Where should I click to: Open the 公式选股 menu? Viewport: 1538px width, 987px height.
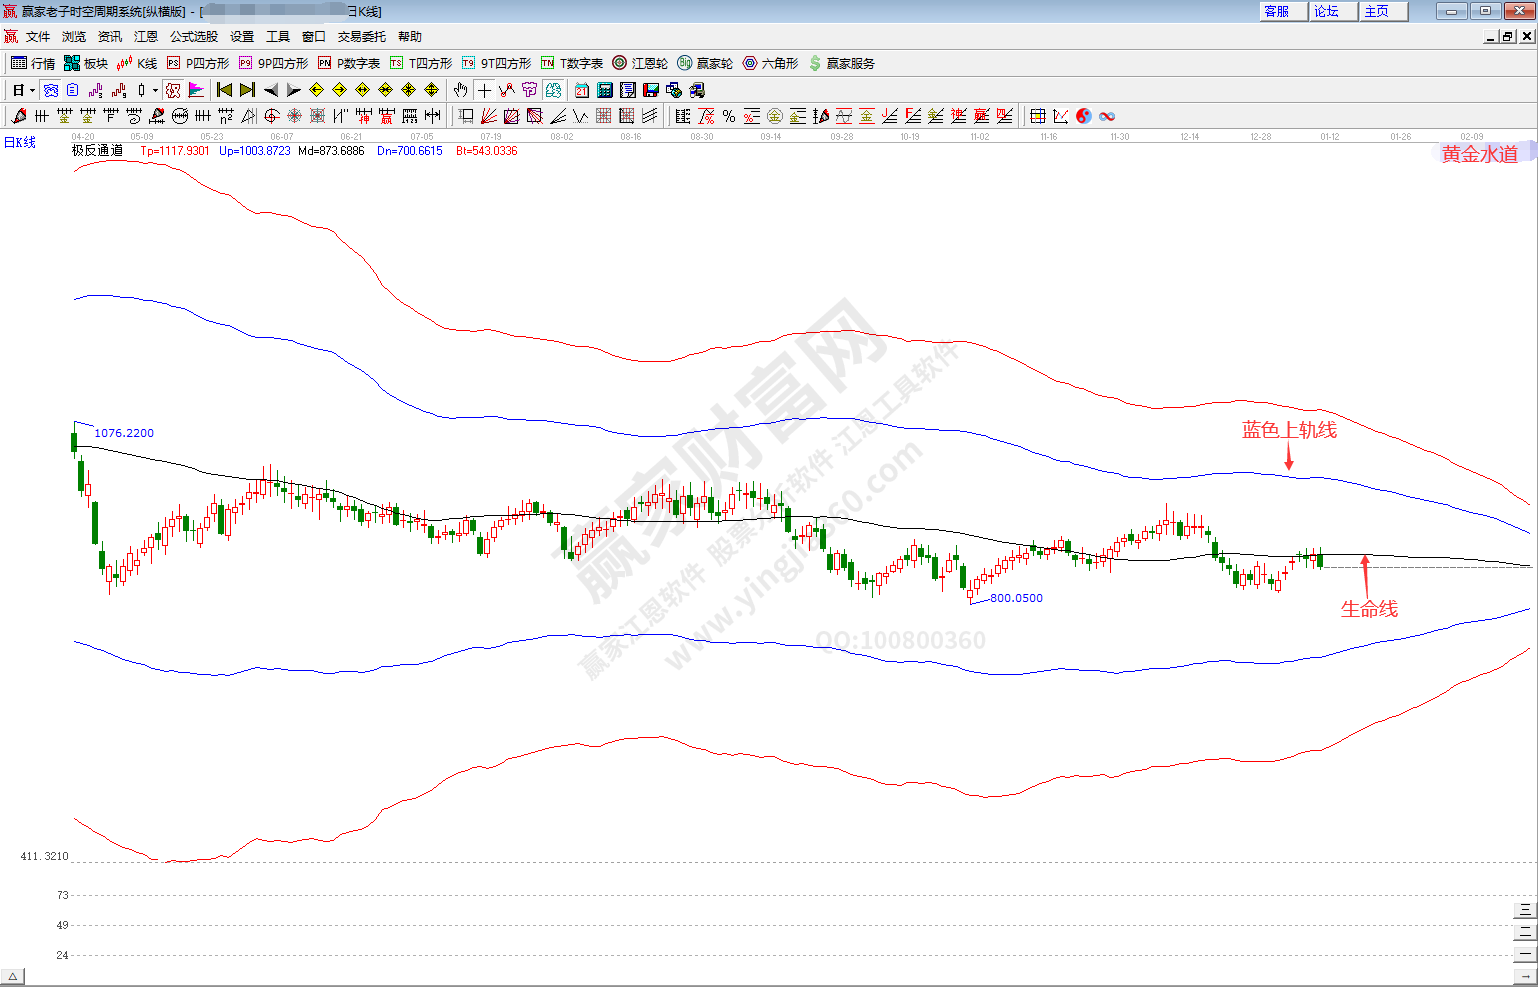(193, 36)
